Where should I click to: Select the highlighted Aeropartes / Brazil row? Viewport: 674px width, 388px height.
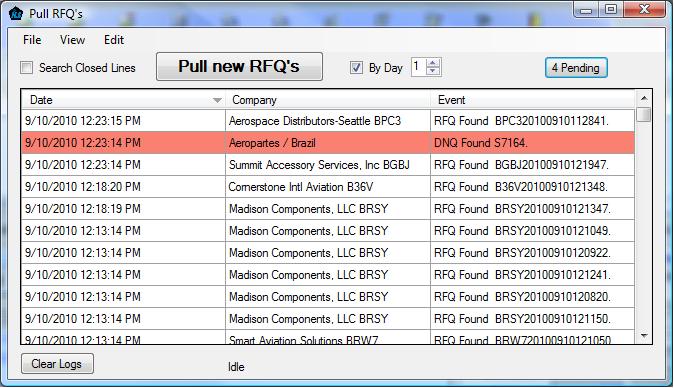click(x=328, y=143)
